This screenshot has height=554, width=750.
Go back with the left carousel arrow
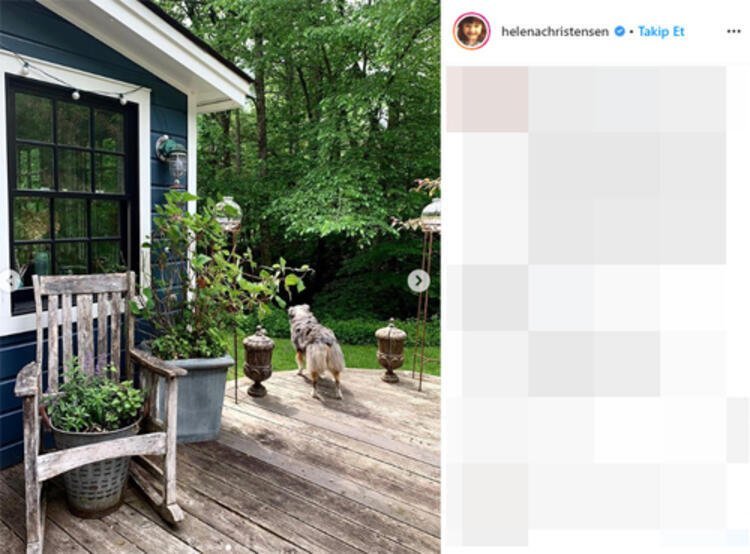click(x=10, y=280)
